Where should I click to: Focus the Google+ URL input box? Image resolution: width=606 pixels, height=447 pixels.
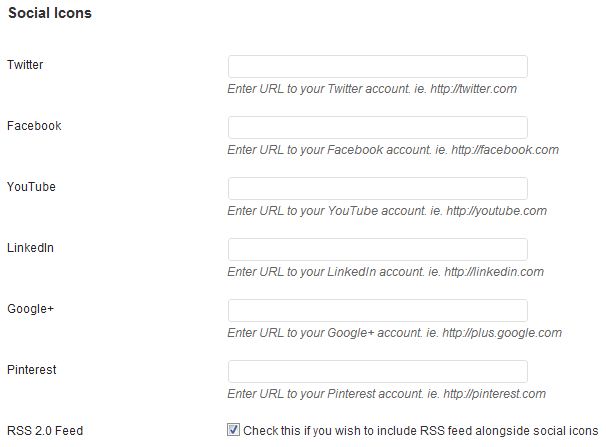pos(377,311)
